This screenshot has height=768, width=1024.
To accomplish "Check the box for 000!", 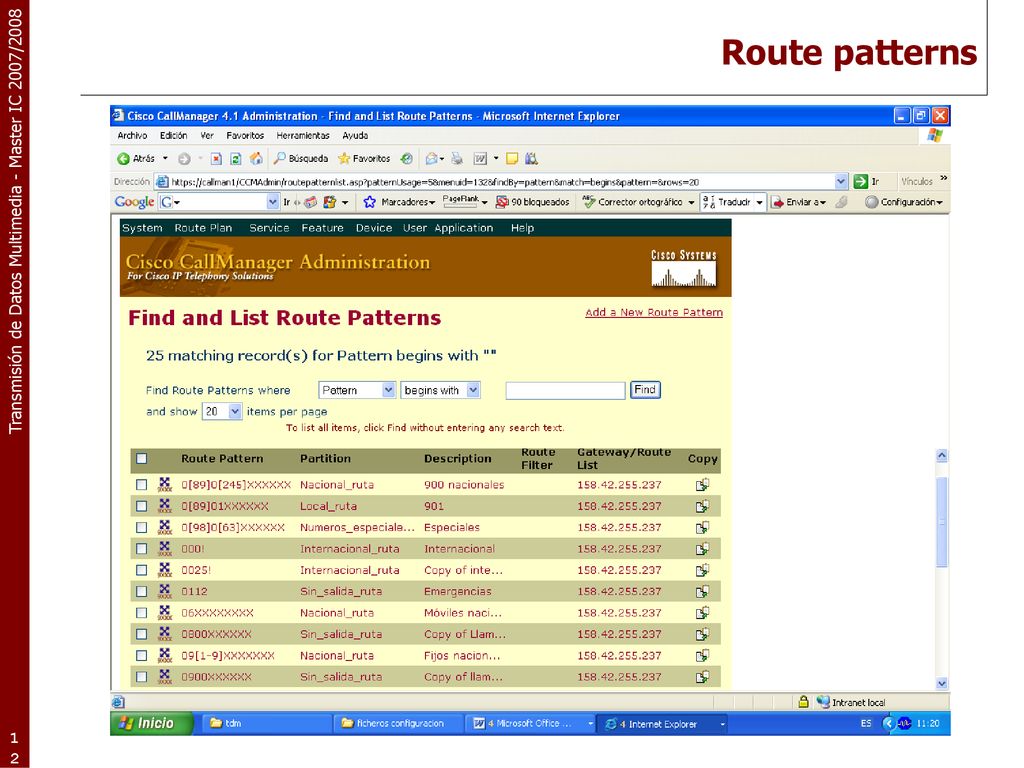I will click(x=141, y=549).
